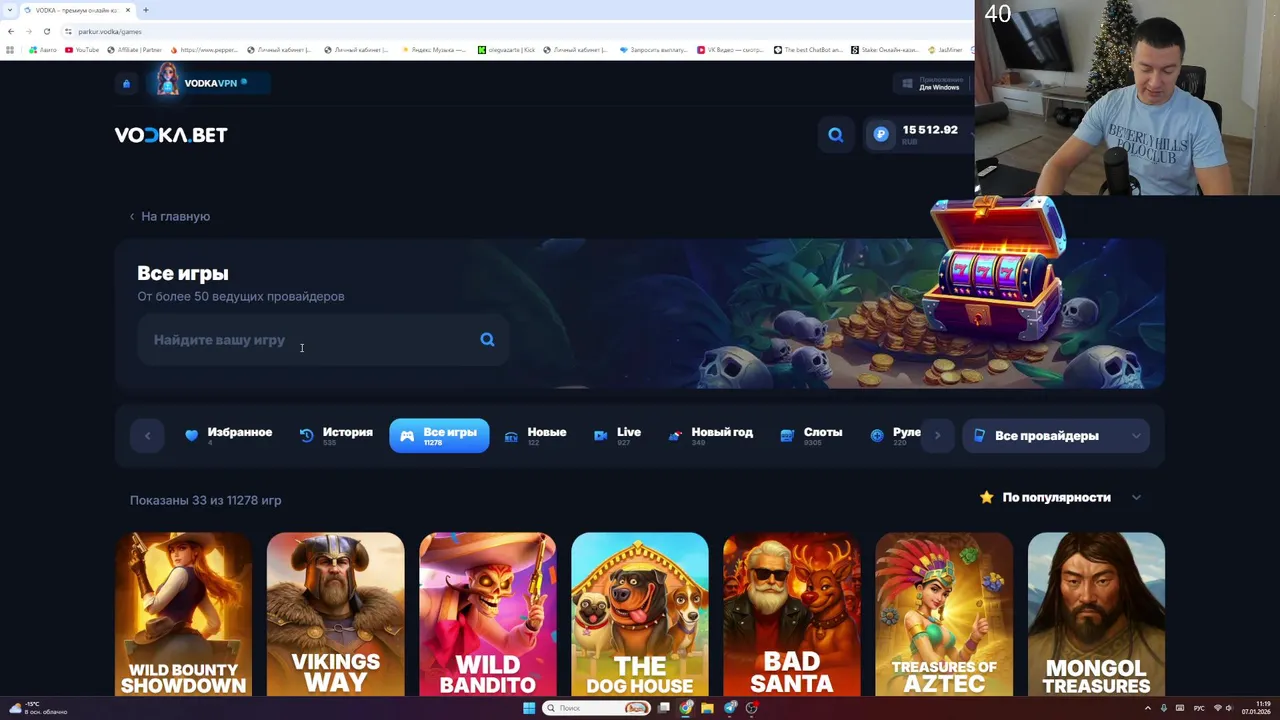
Task: Select the Все игры category tab
Action: [x=439, y=435]
